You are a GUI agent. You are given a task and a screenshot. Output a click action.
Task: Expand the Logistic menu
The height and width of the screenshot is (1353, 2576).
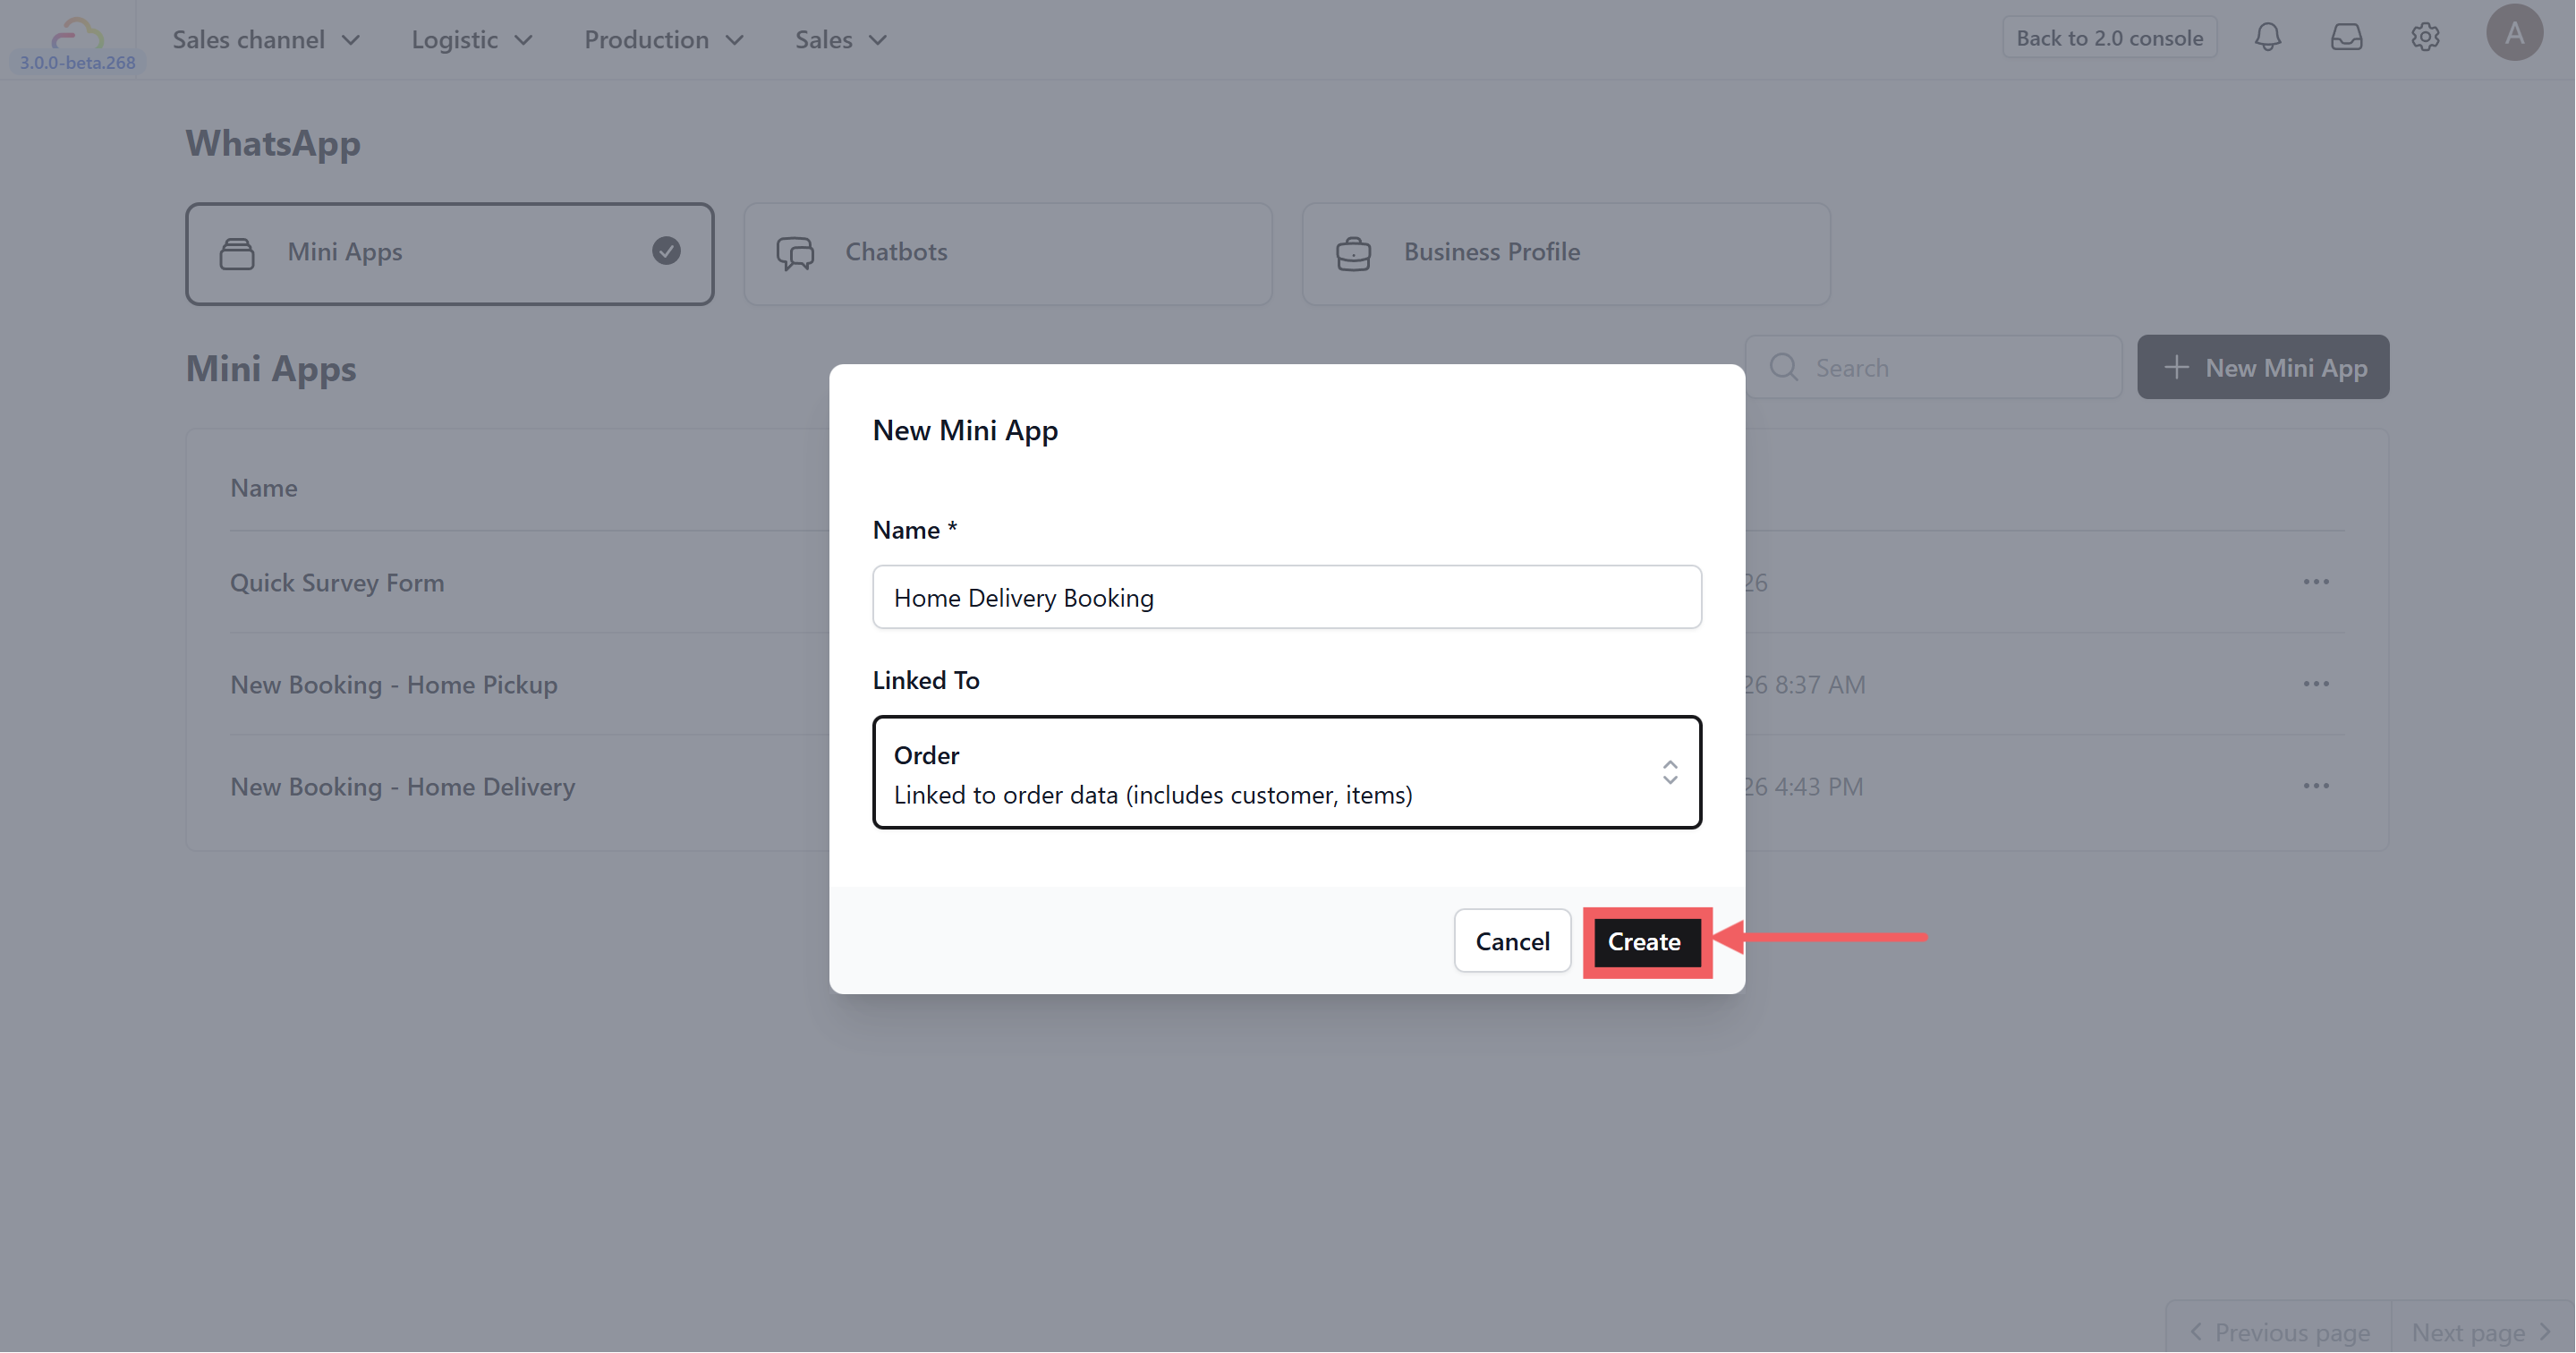click(472, 39)
